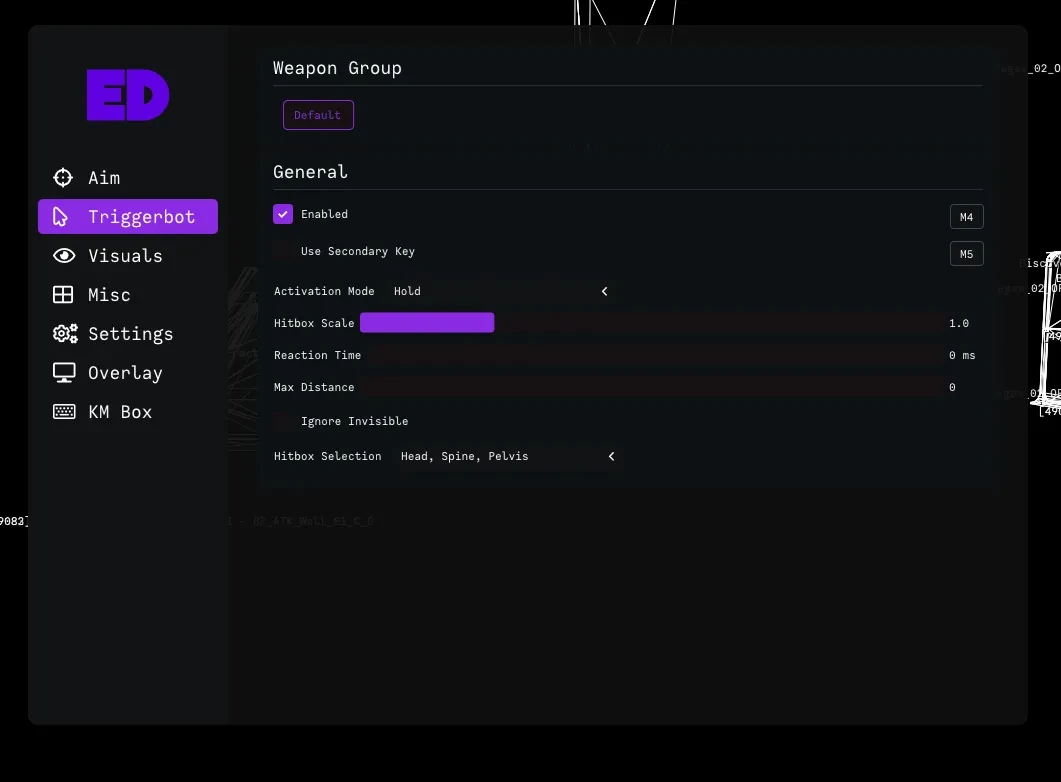Tick the Ignore Invisible checkbox
The height and width of the screenshot is (782, 1061).
283,421
